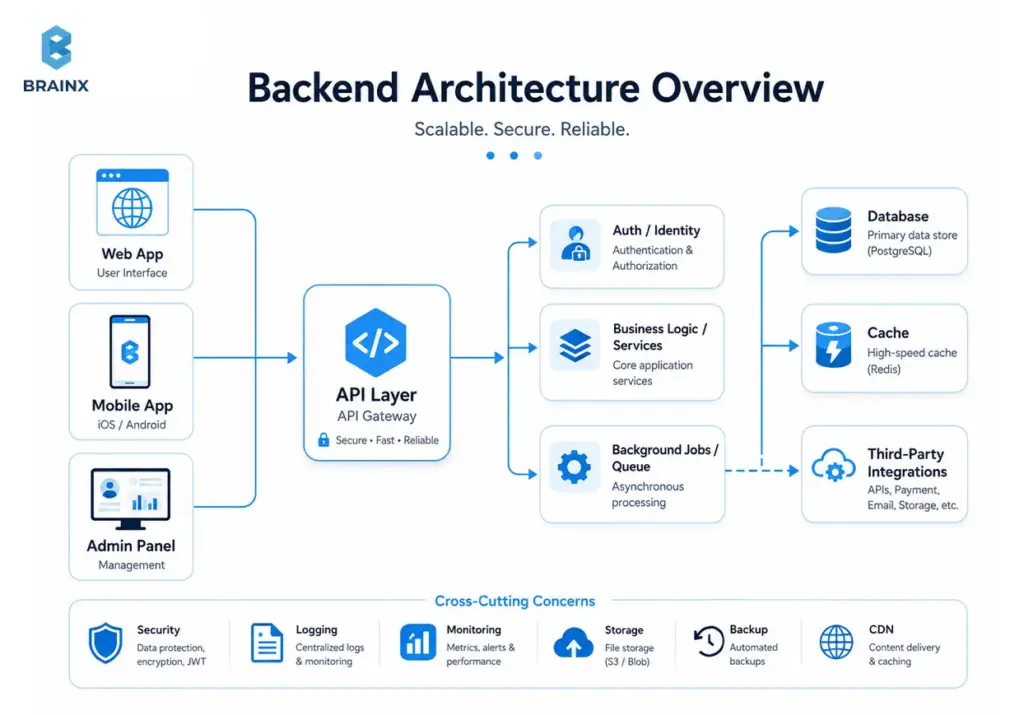Click the 'Web App' label

[x=132, y=254]
